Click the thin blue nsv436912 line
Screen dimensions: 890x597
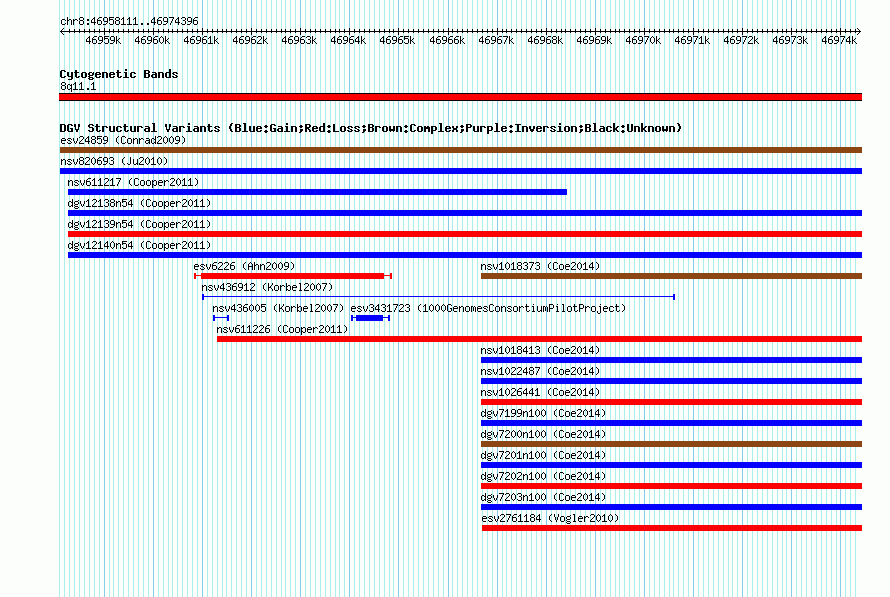point(439,297)
